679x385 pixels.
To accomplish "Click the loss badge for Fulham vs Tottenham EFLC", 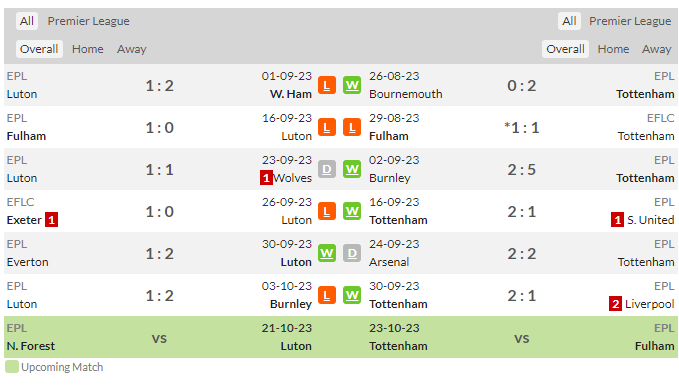I will (352, 127).
